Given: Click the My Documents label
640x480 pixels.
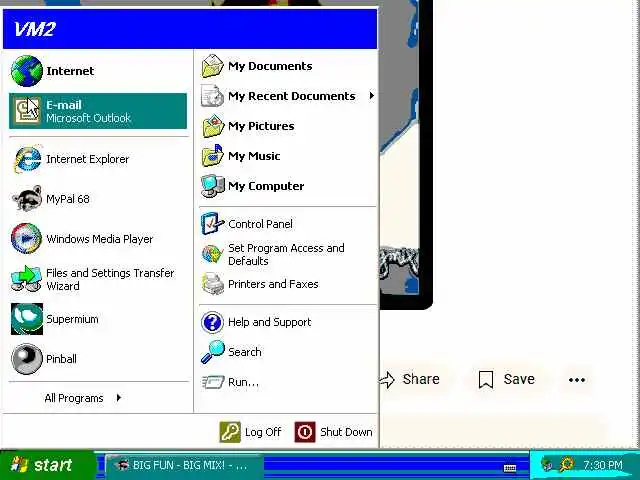Looking at the screenshot, I should [x=270, y=66].
